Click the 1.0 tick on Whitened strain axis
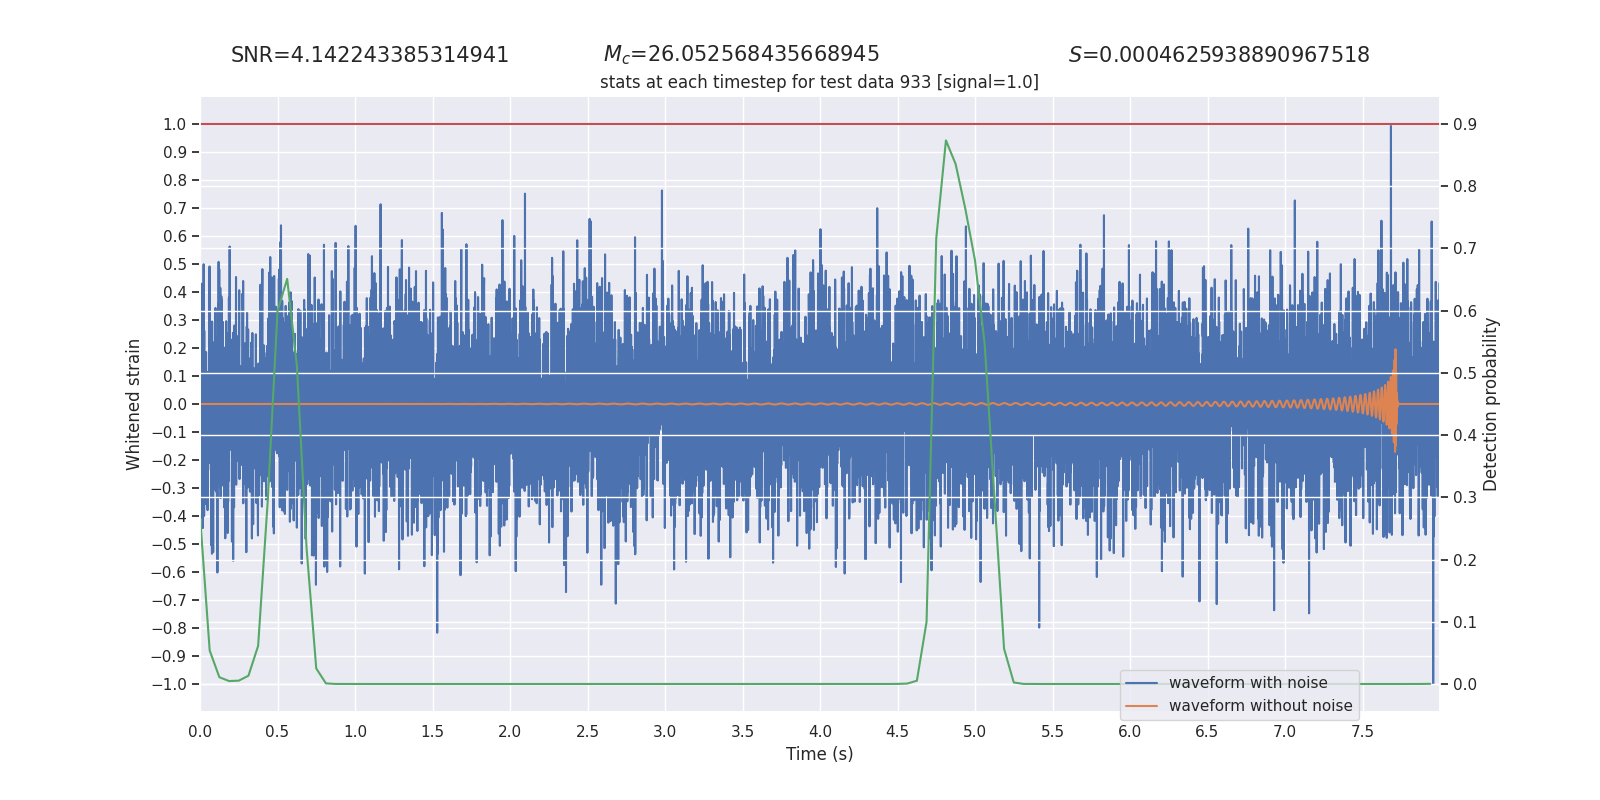1600x800 pixels. [175, 124]
